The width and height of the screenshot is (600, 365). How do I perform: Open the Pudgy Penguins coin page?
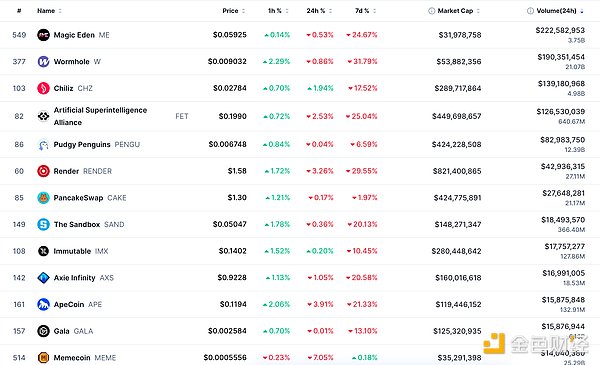point(82,145)
